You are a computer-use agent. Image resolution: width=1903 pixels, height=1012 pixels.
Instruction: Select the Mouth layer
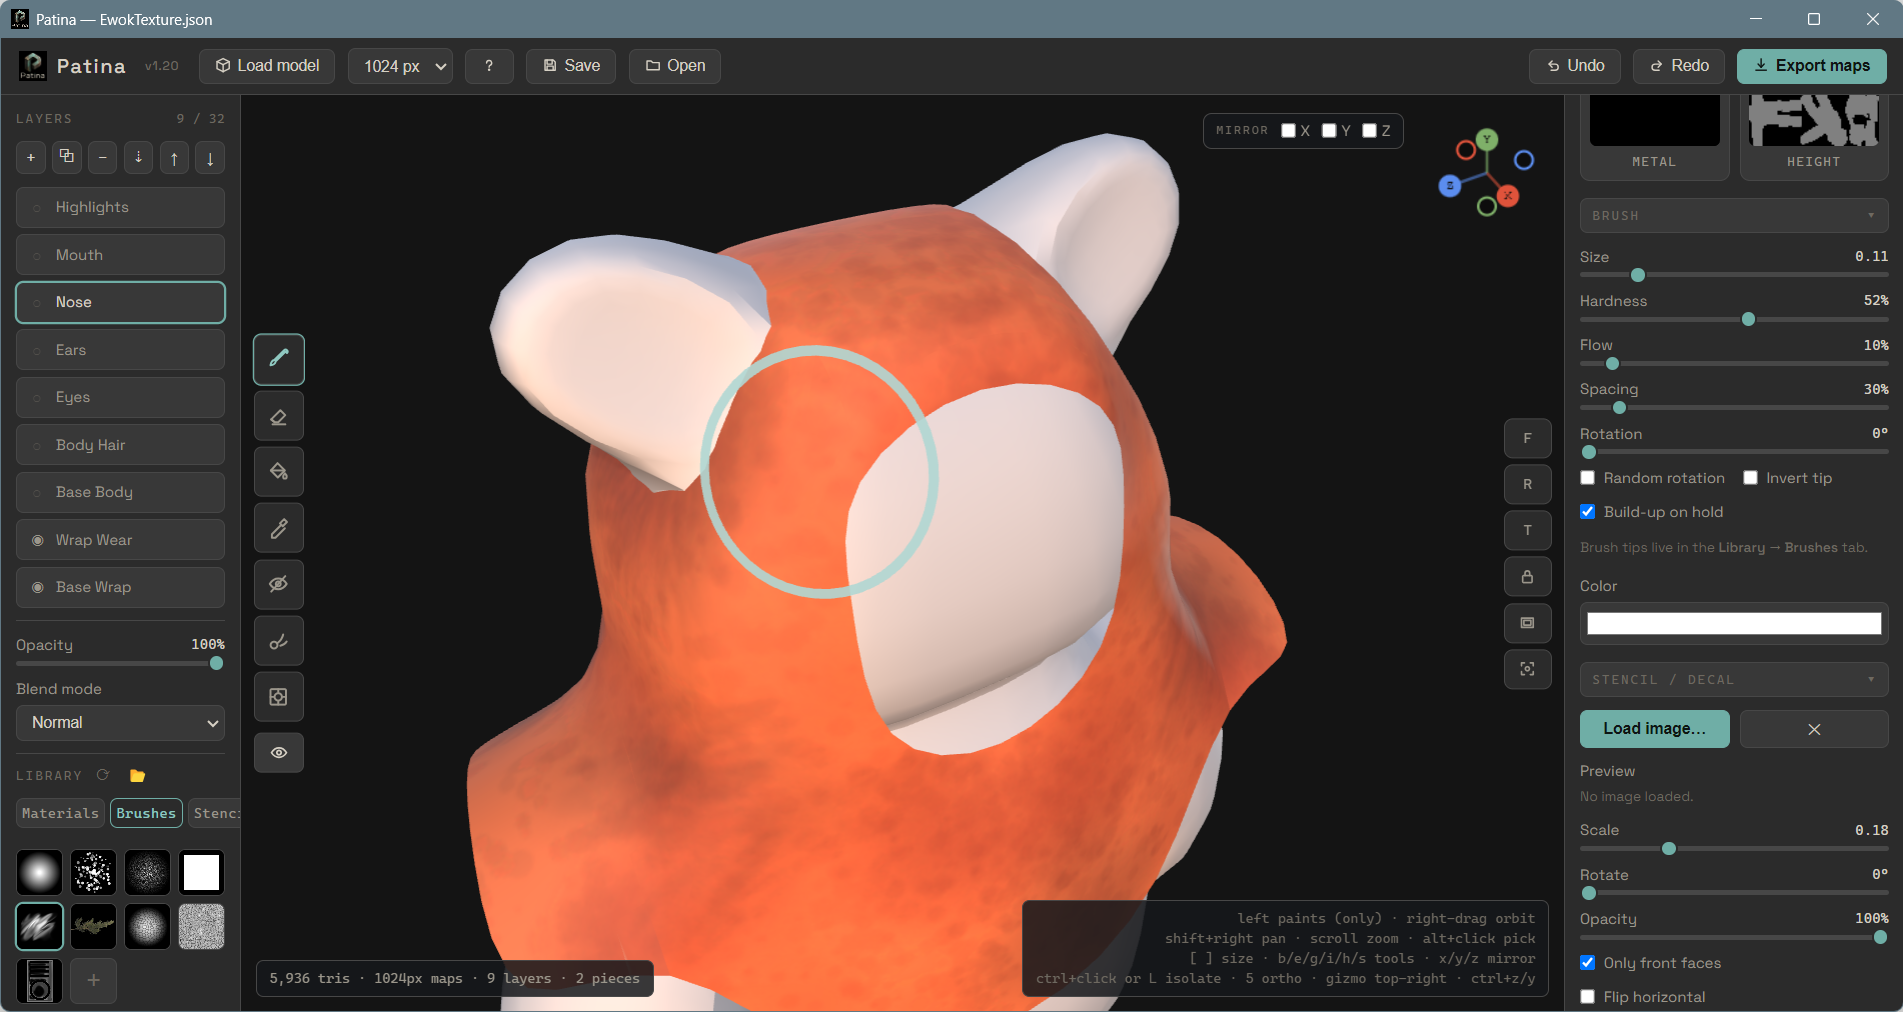(x=120, y=255)
